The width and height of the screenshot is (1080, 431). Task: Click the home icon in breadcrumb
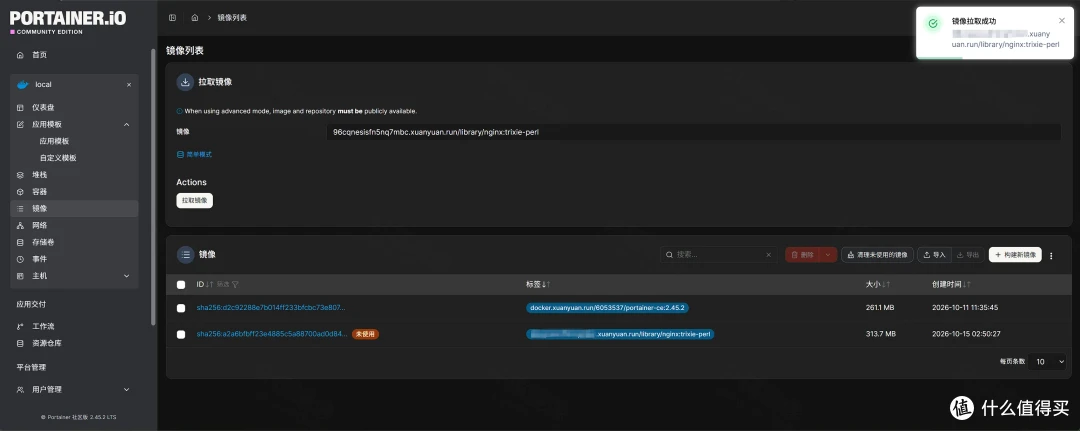click(195, 17)
